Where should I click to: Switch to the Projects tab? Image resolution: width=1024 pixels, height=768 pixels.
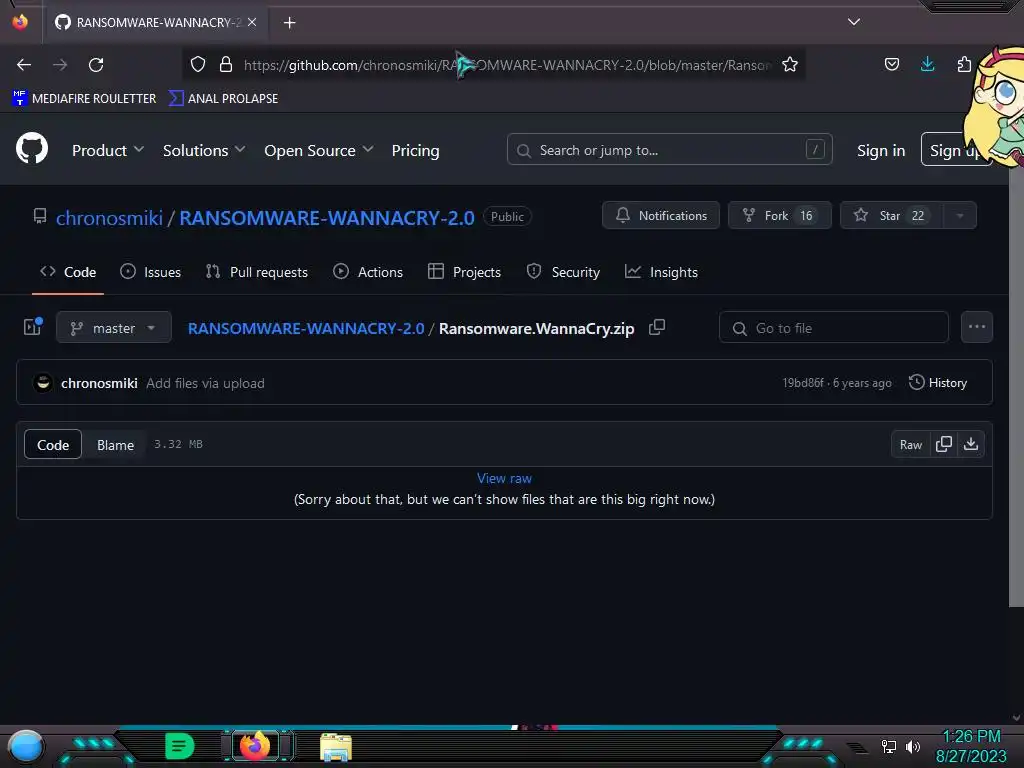point(464,272)
